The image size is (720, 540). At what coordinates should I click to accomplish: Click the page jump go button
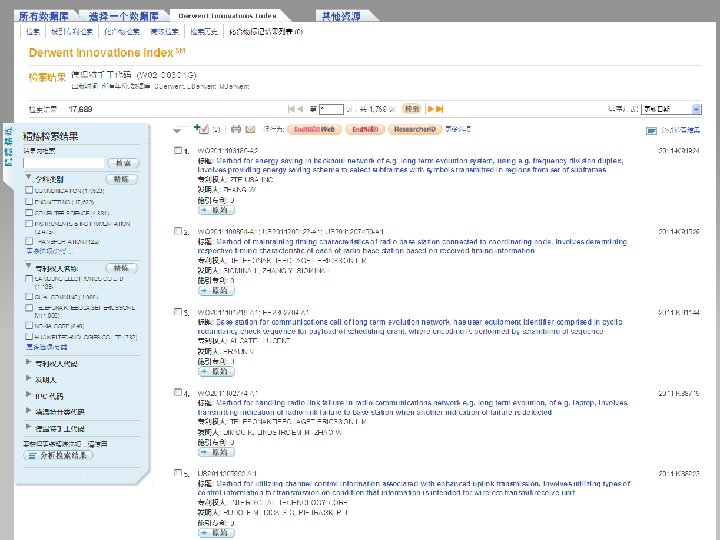tap(411, 109)
